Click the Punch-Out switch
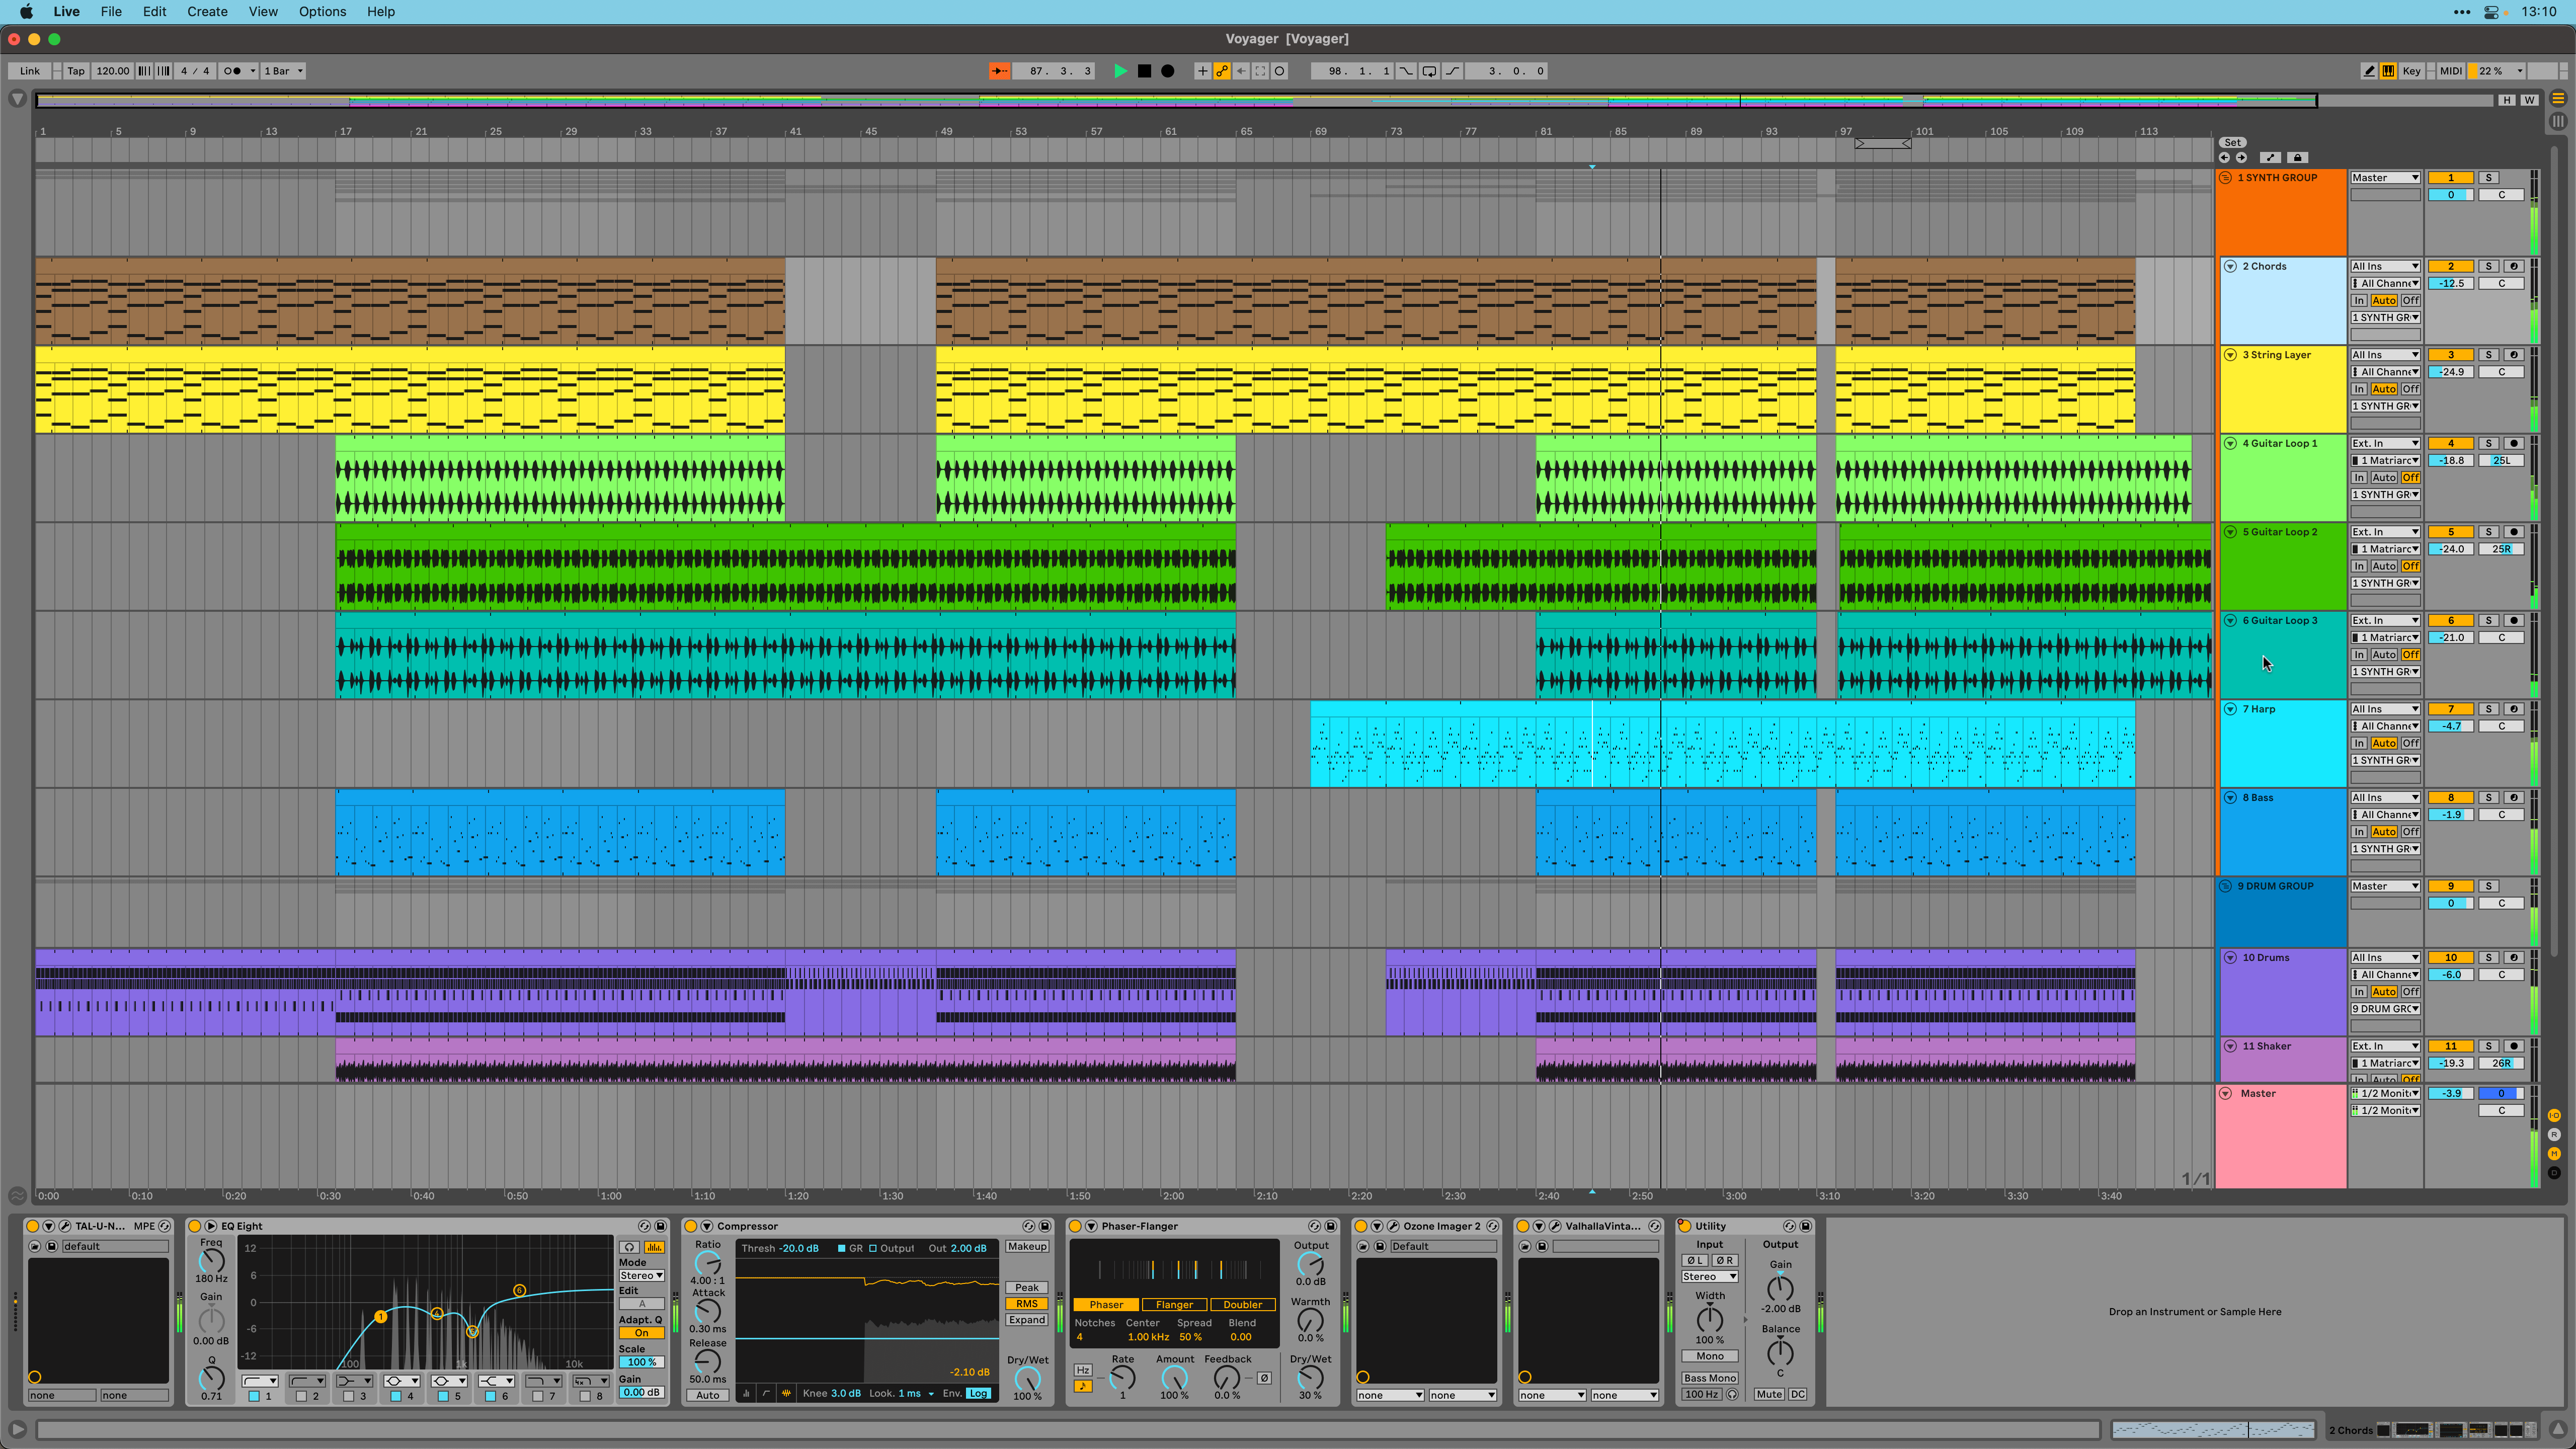 pos(1453,71)
